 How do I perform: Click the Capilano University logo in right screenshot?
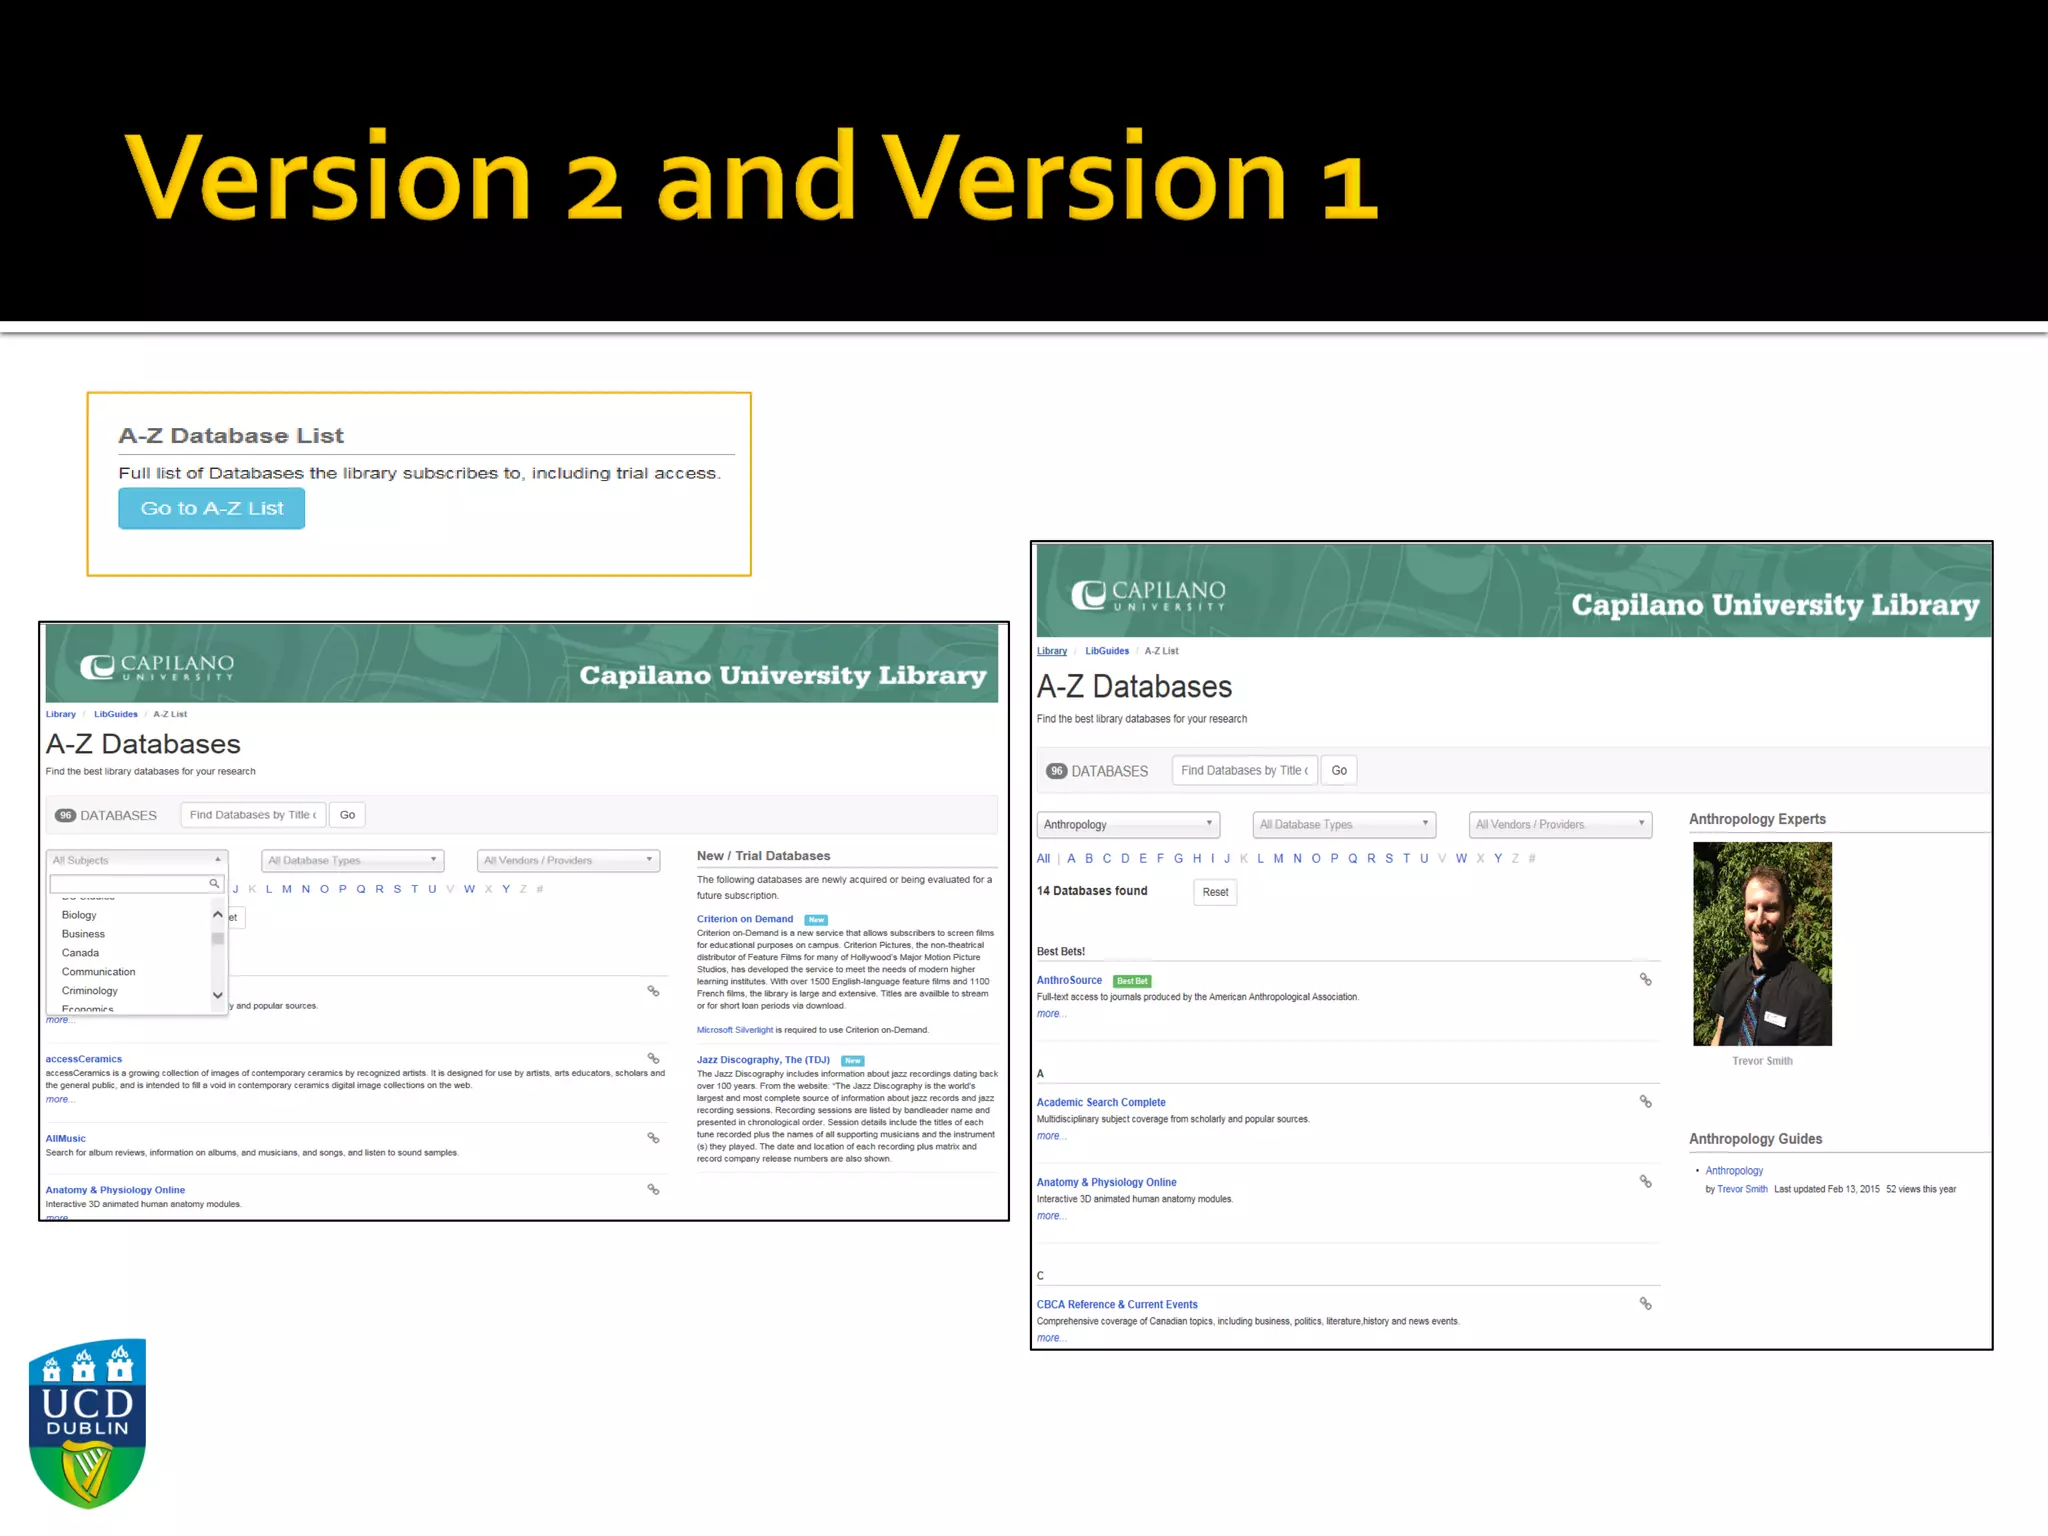[x=1148, y=595]
